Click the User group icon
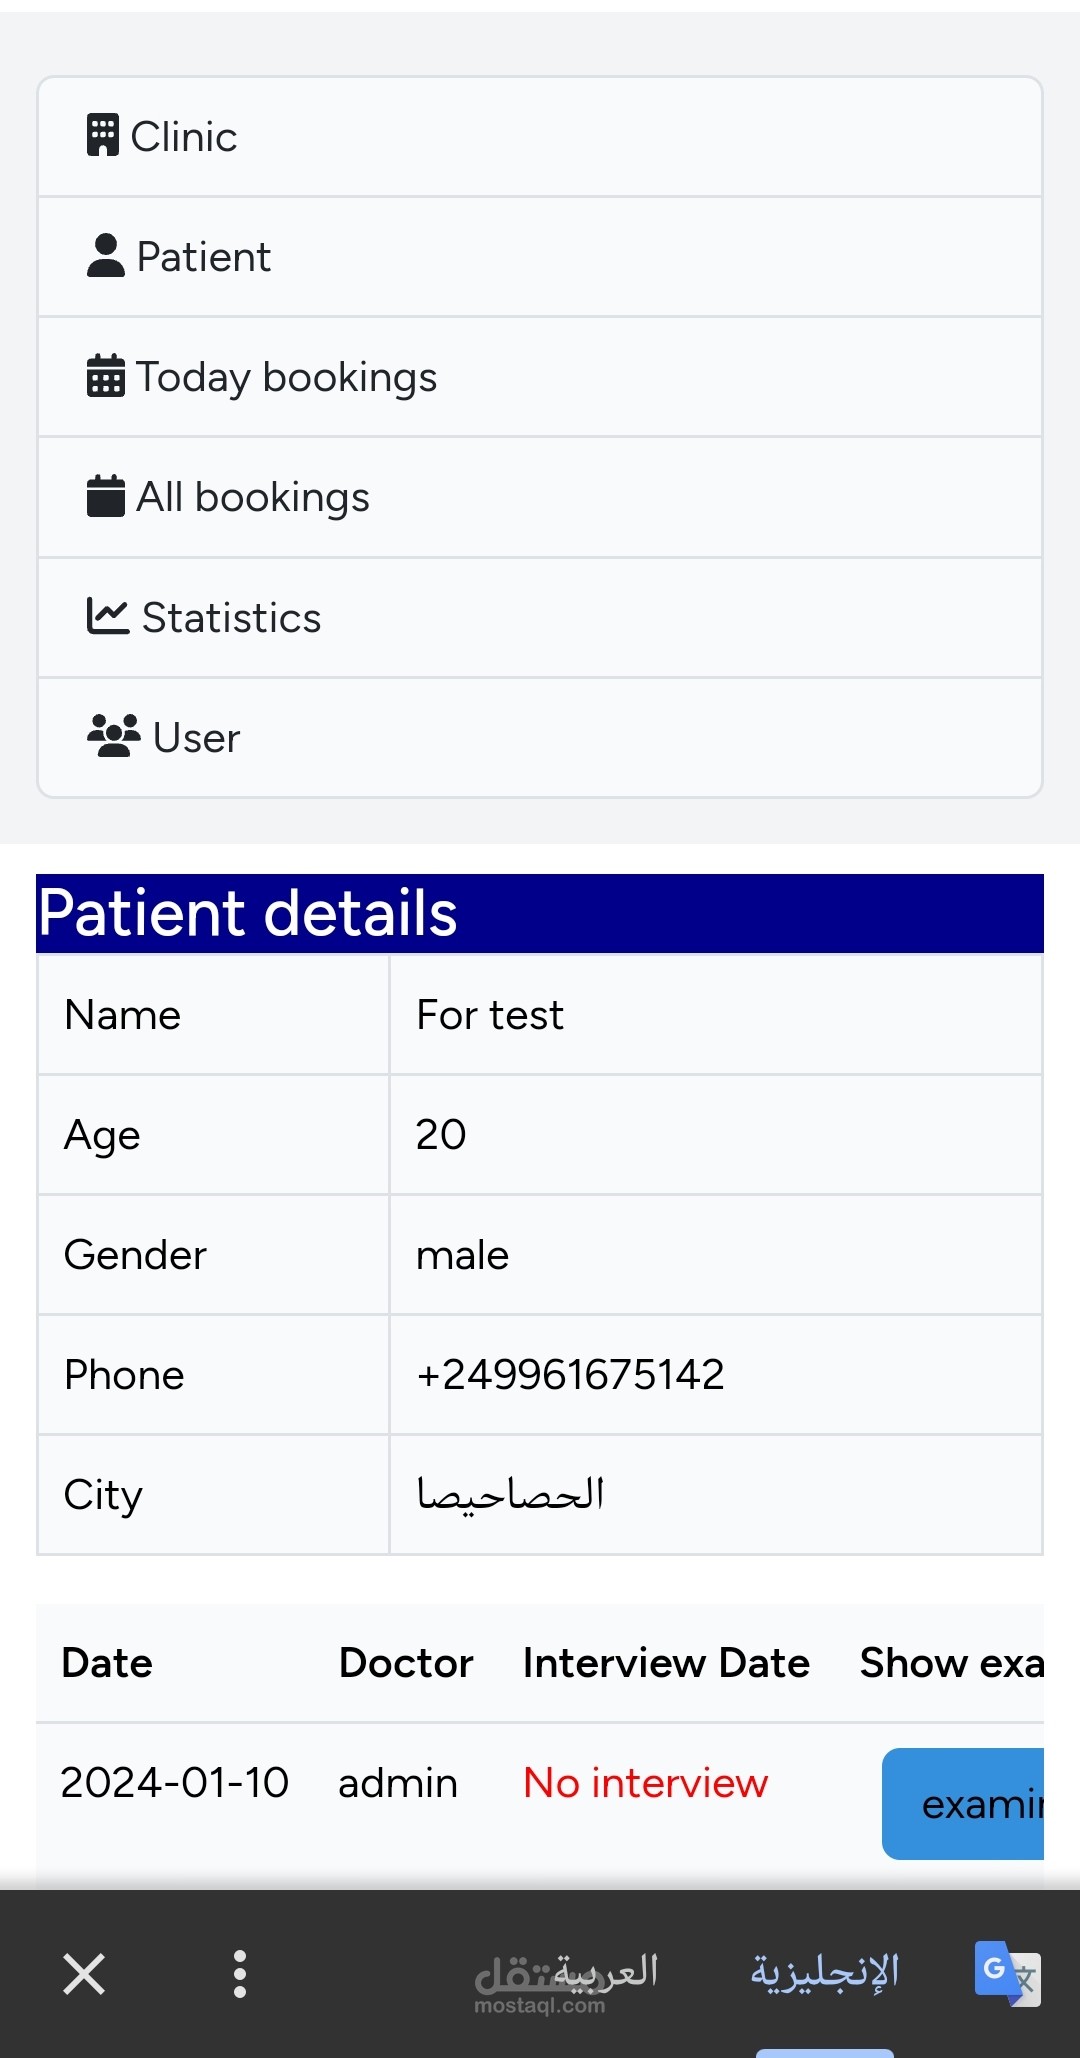 point(113,736)
